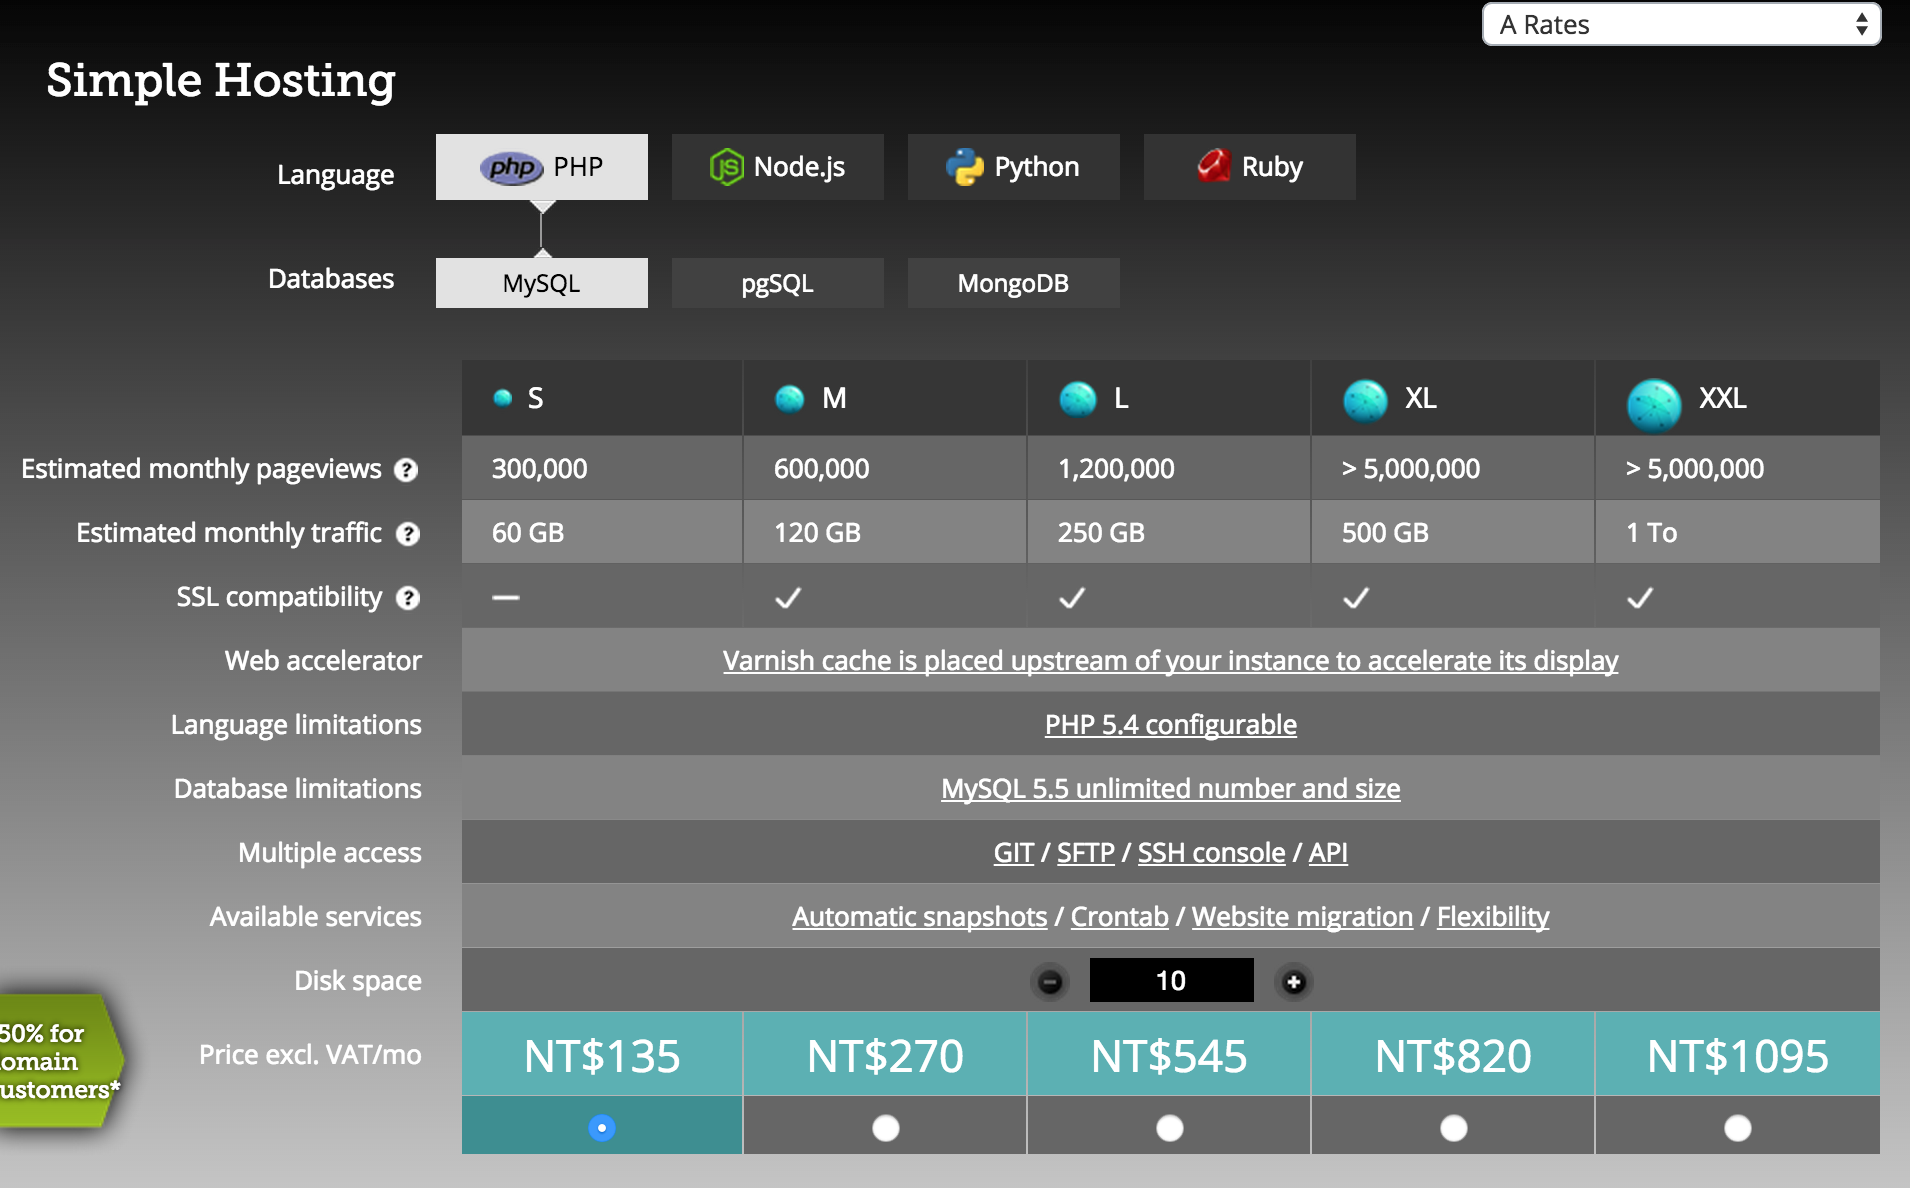Open the SSH console link
The image size is (1910, 1188).
[x=1211, y=853]
